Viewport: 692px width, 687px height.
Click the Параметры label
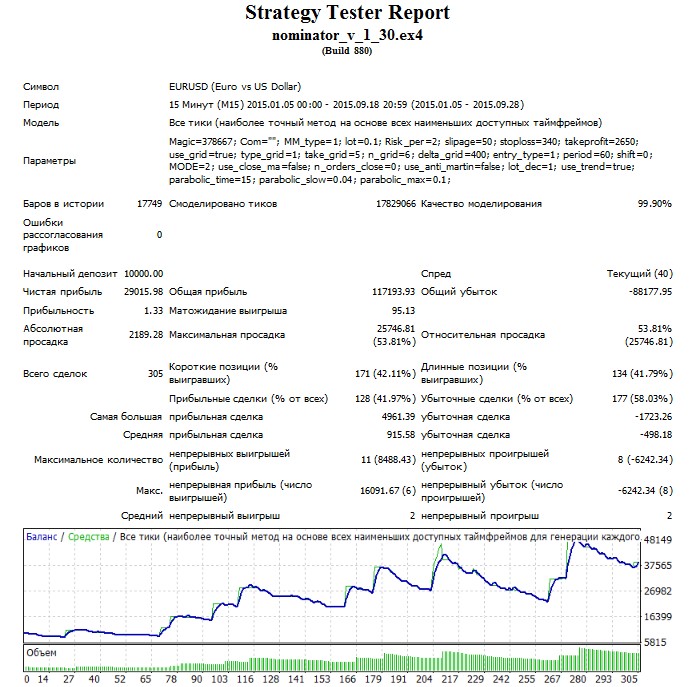(x=49, y=161)
